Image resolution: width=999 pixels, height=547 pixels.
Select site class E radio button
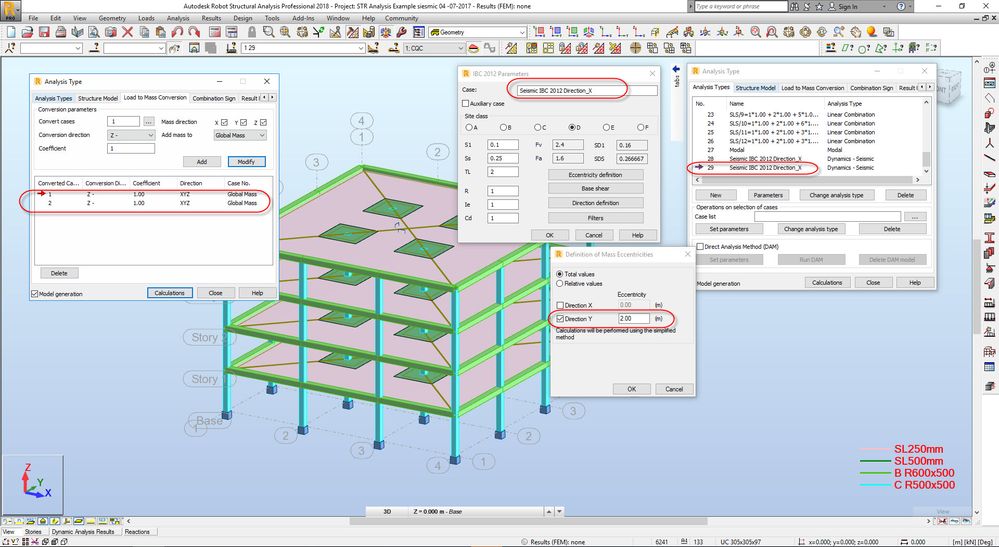click(606, 127)
